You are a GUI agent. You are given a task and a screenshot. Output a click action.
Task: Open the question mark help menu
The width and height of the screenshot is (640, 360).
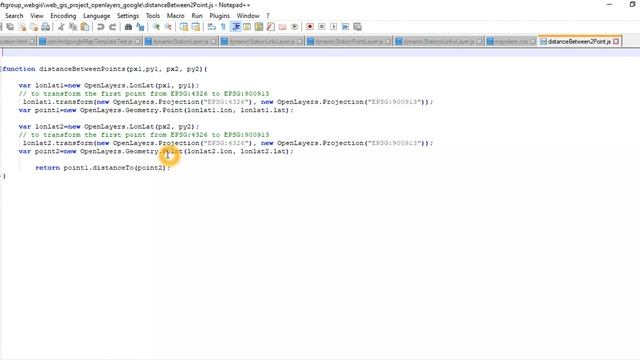pos(268,16)
